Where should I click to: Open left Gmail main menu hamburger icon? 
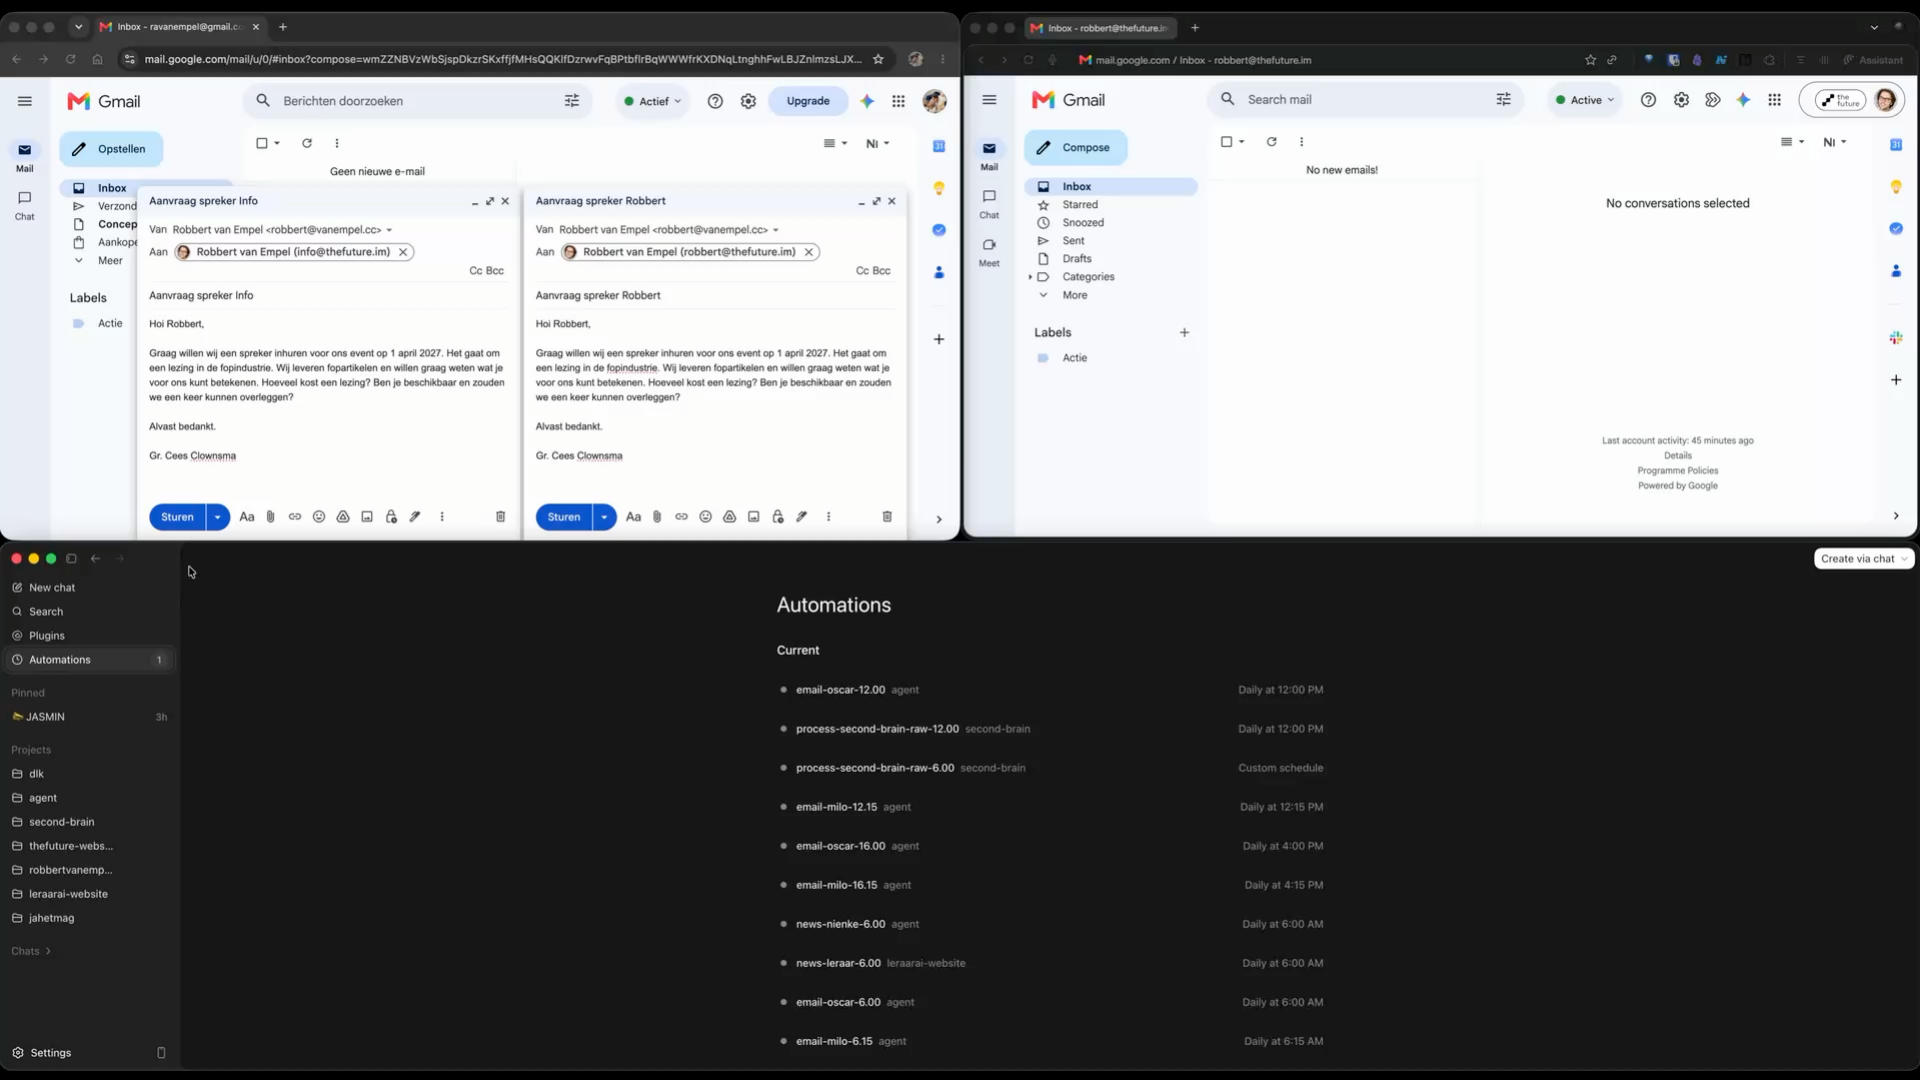[25, 101]
